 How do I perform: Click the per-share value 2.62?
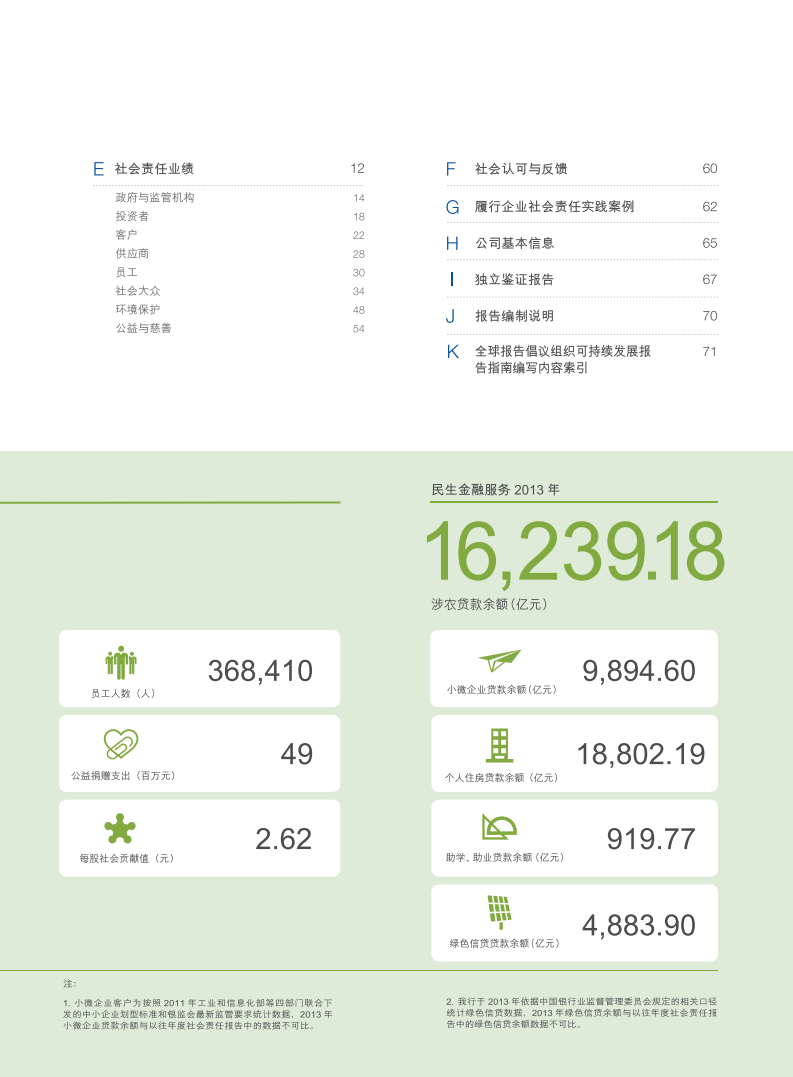[284, 839]
